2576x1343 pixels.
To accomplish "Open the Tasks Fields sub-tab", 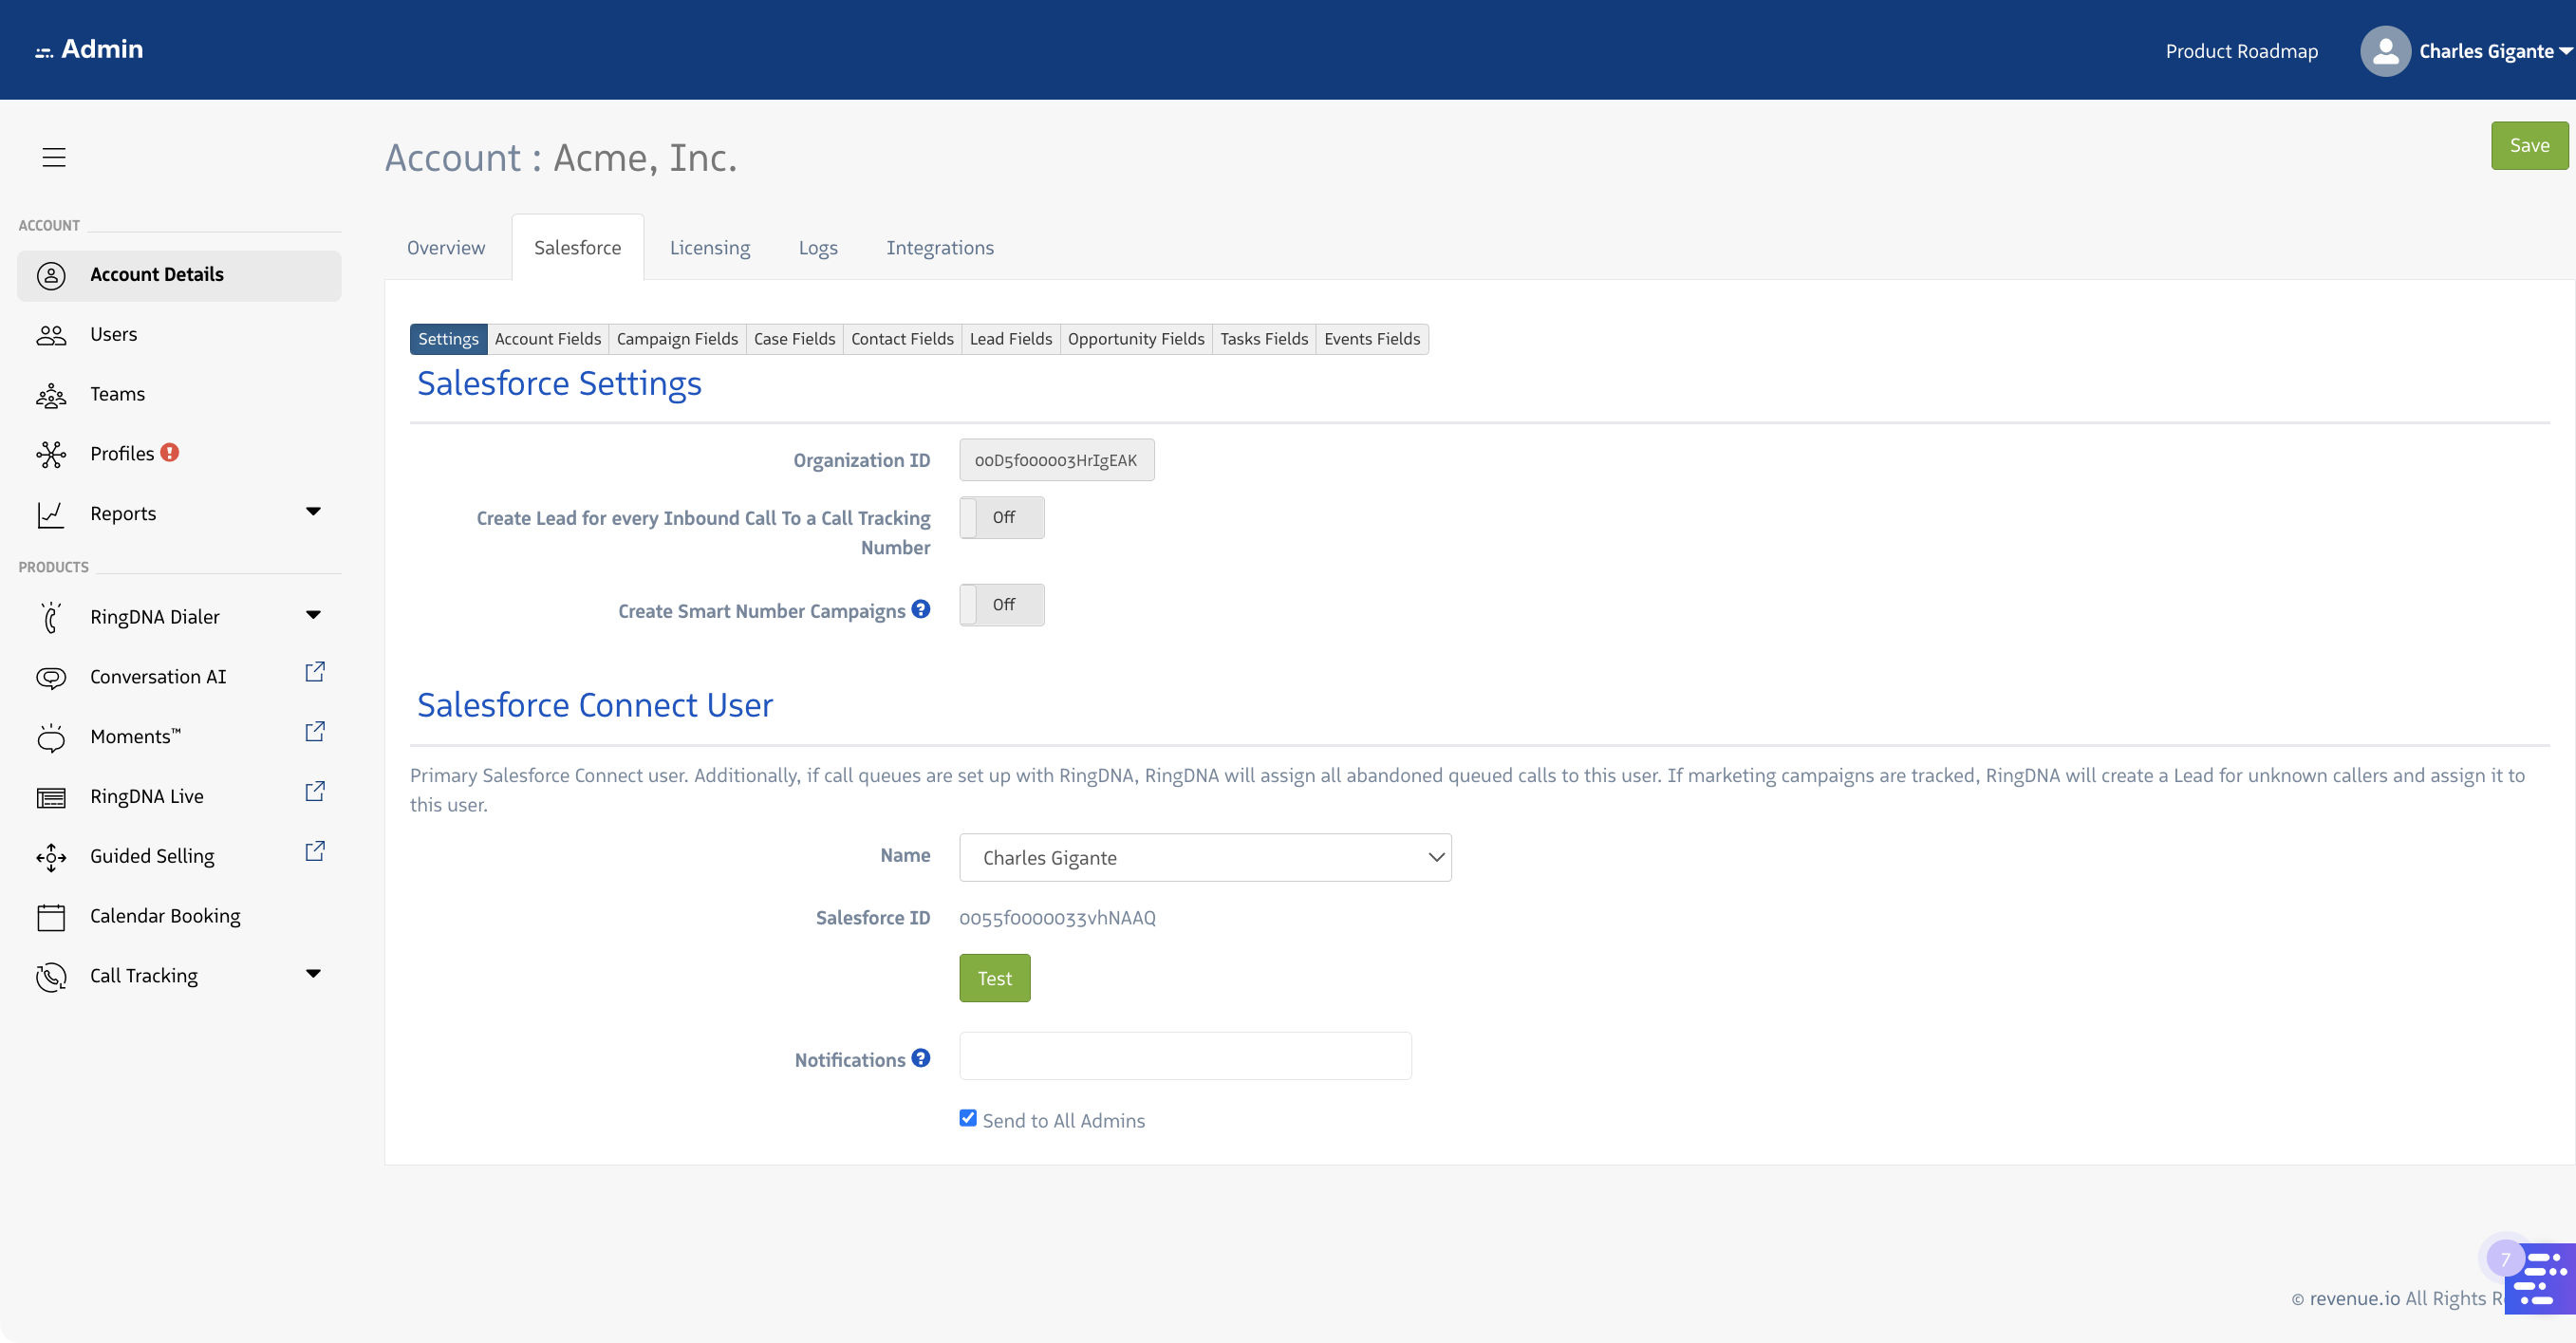I will coord(1264,339).
